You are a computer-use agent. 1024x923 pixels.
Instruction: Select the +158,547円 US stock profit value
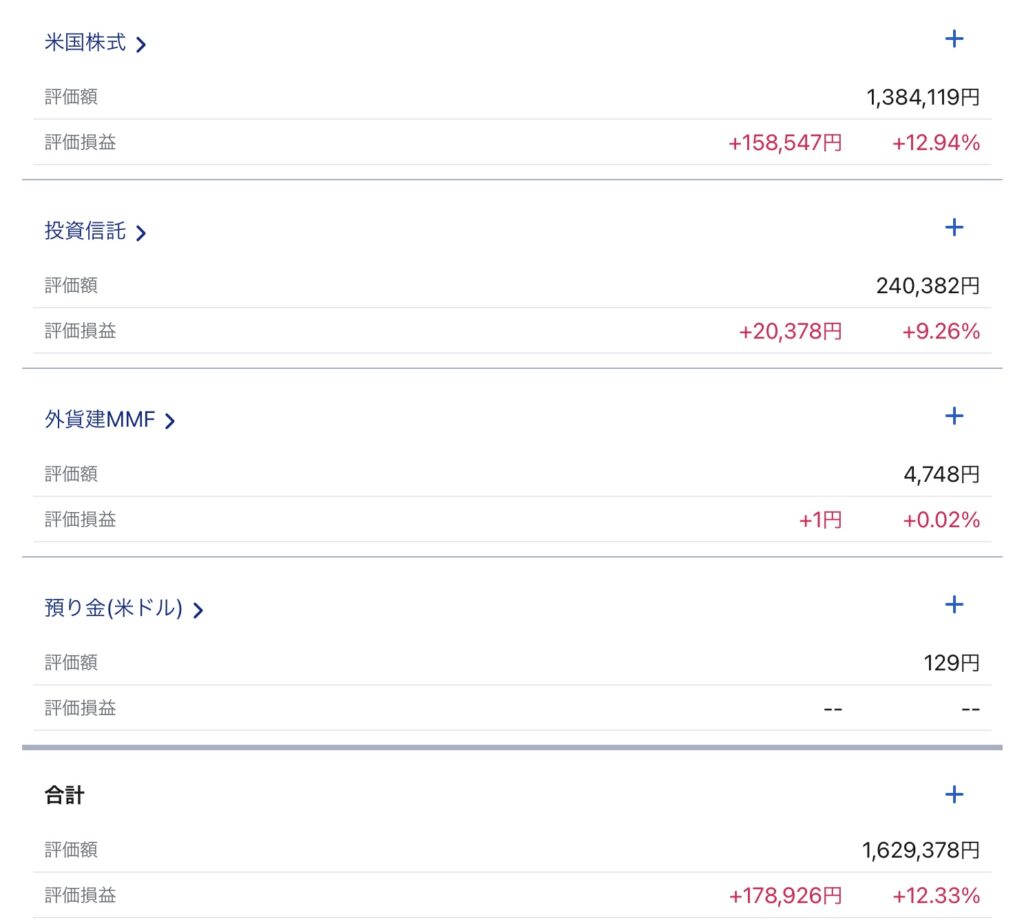tap(785, 143)
